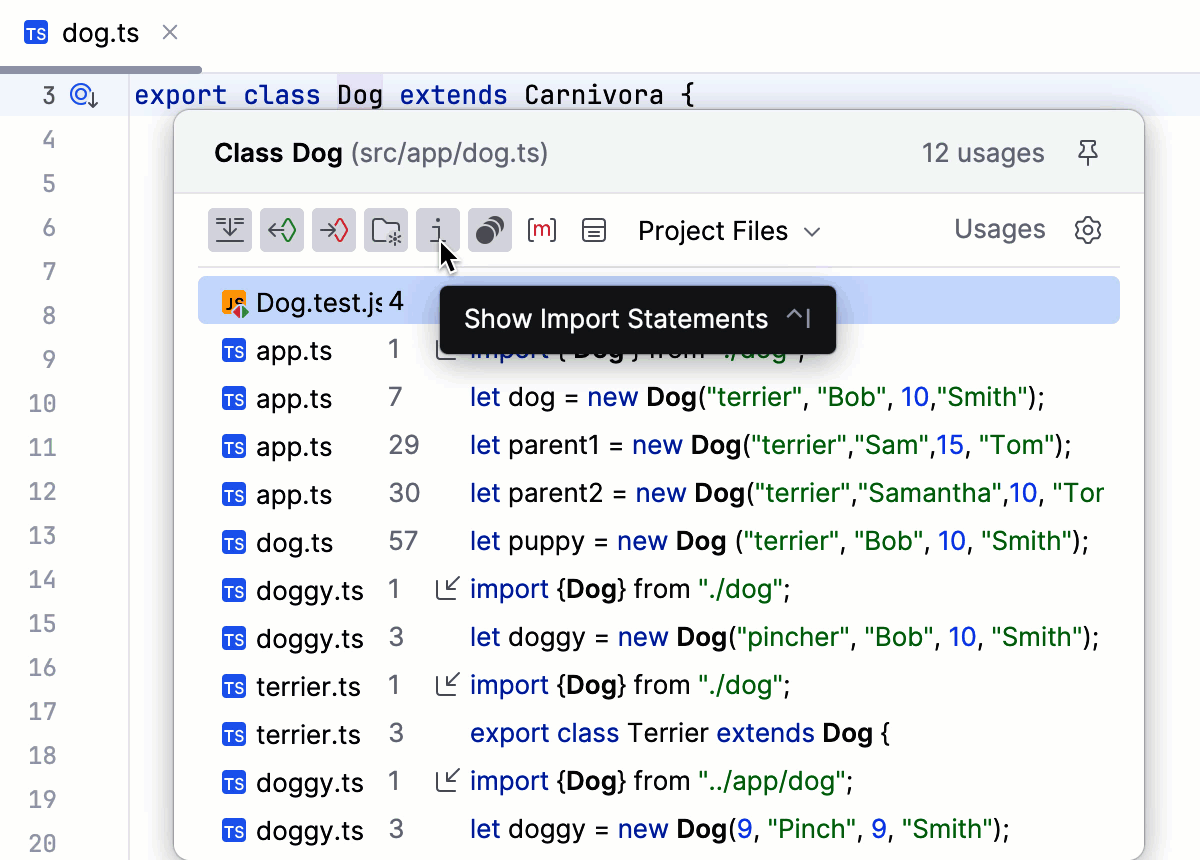Toggle the green read access filter
Screen dimensions: 1200x860
[282, 230]
